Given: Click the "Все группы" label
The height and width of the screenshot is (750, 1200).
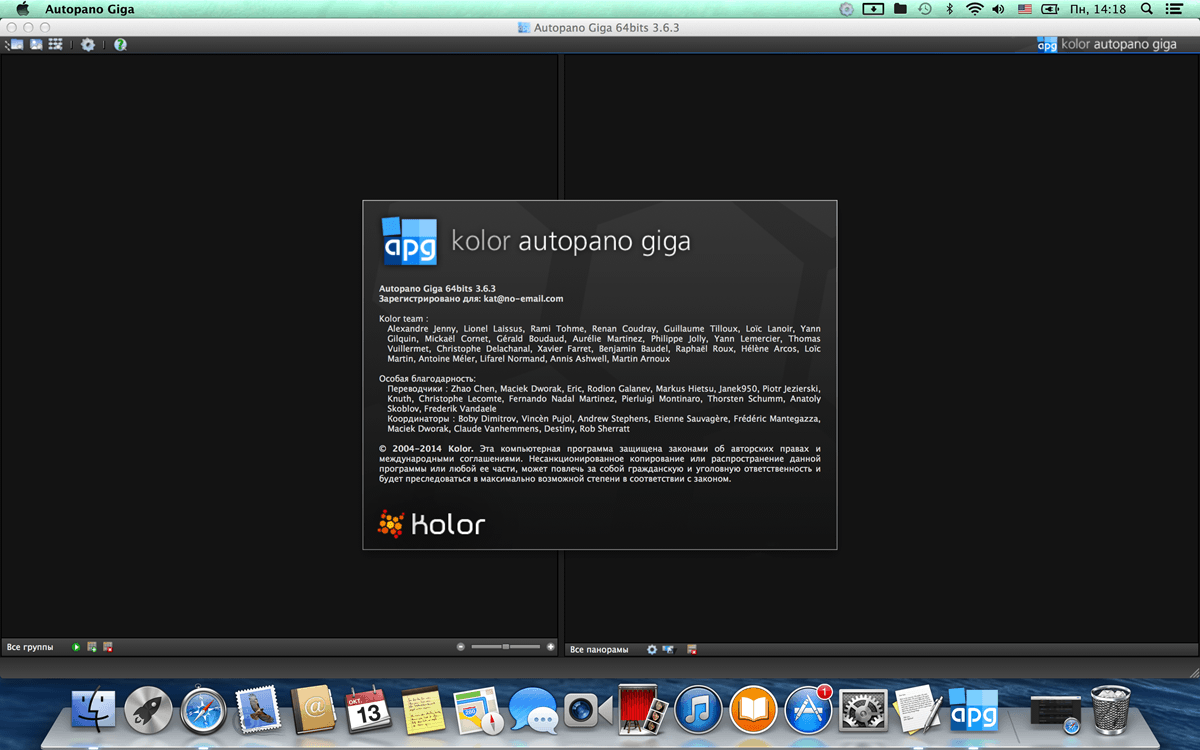Looking at the screenshot, I should pos(30,647).
